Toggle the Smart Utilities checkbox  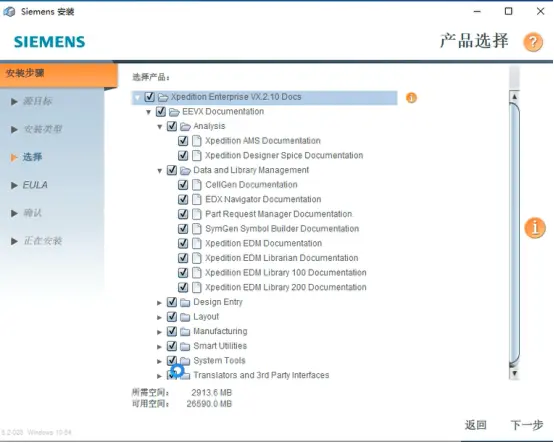pyautogui.click(x=172, y=346)
